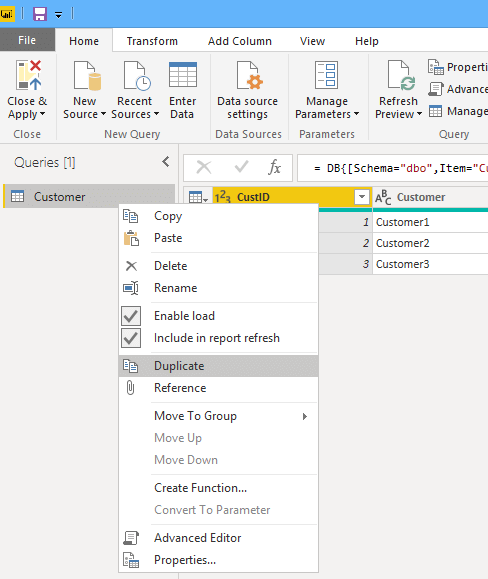Open the quick access toolbar customize arrow
The image size is (488, 579).
[x=58, y=15]
